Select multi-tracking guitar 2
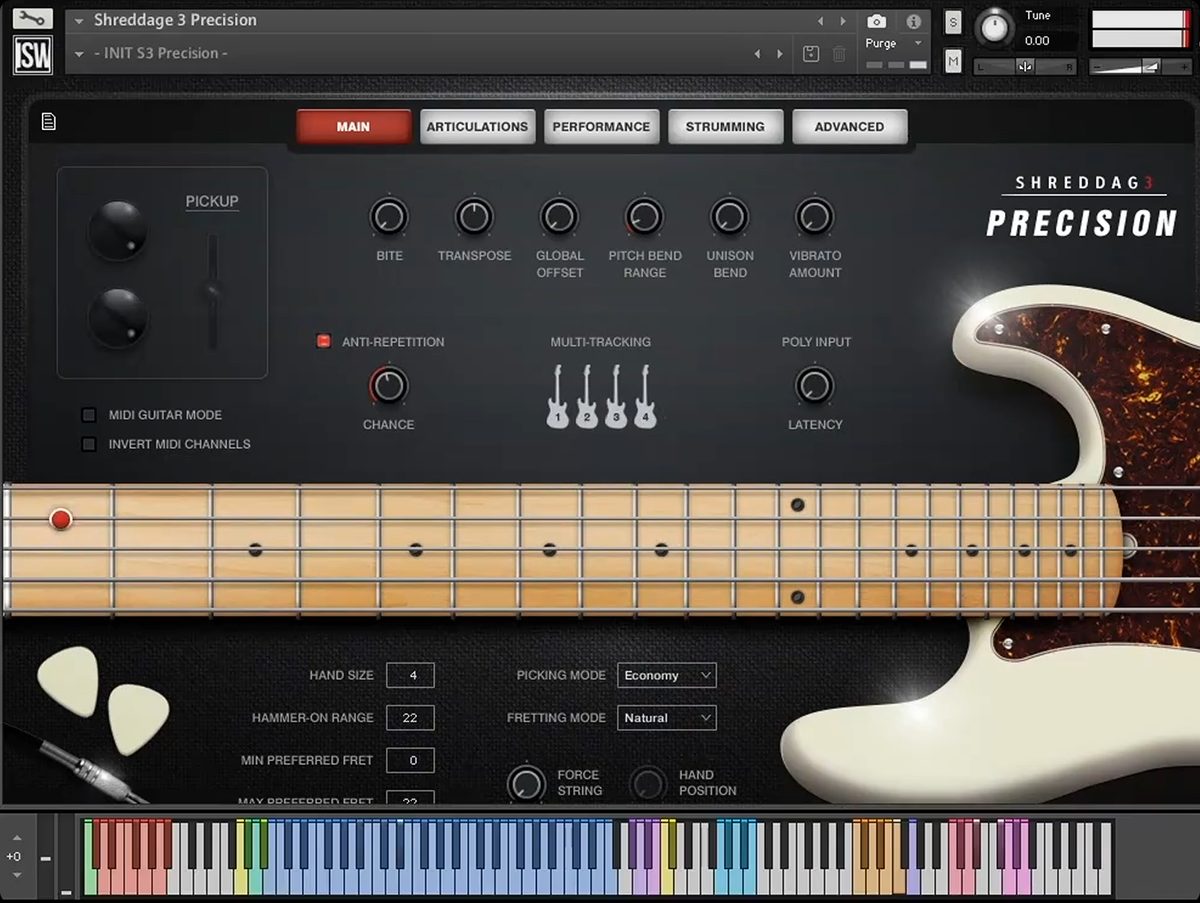 (x=587, y=397)
